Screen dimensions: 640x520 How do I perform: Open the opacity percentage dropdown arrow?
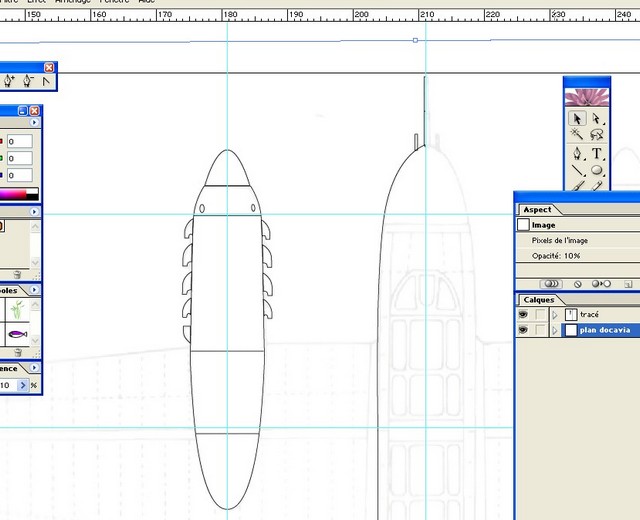coord(23,385)
